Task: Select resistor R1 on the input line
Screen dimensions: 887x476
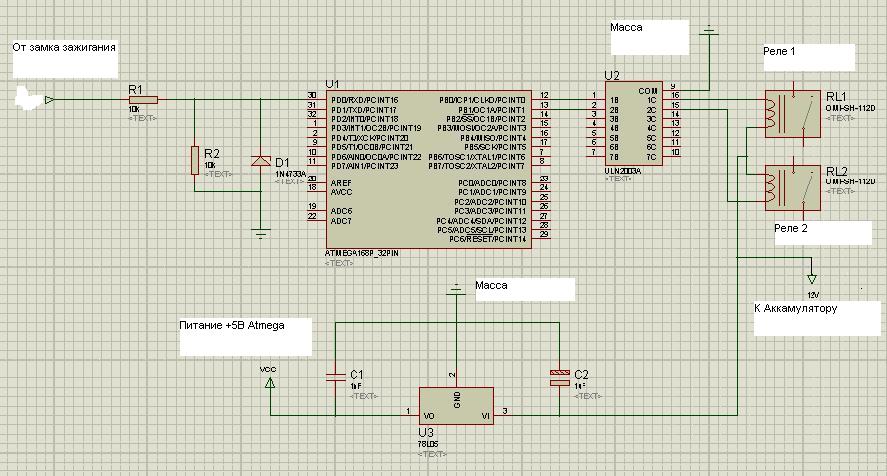Action: [x=143, y=99]
